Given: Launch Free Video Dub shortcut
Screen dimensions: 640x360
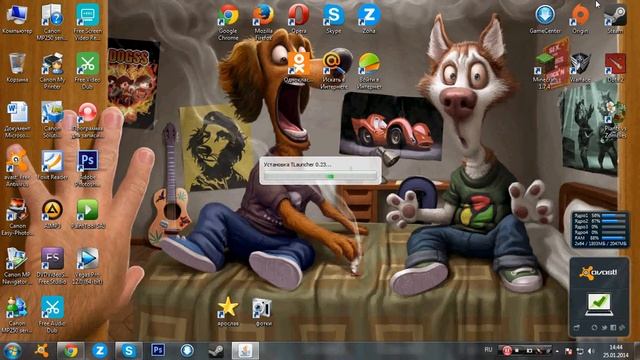Looking at the screenshot, I should point(87,71).
